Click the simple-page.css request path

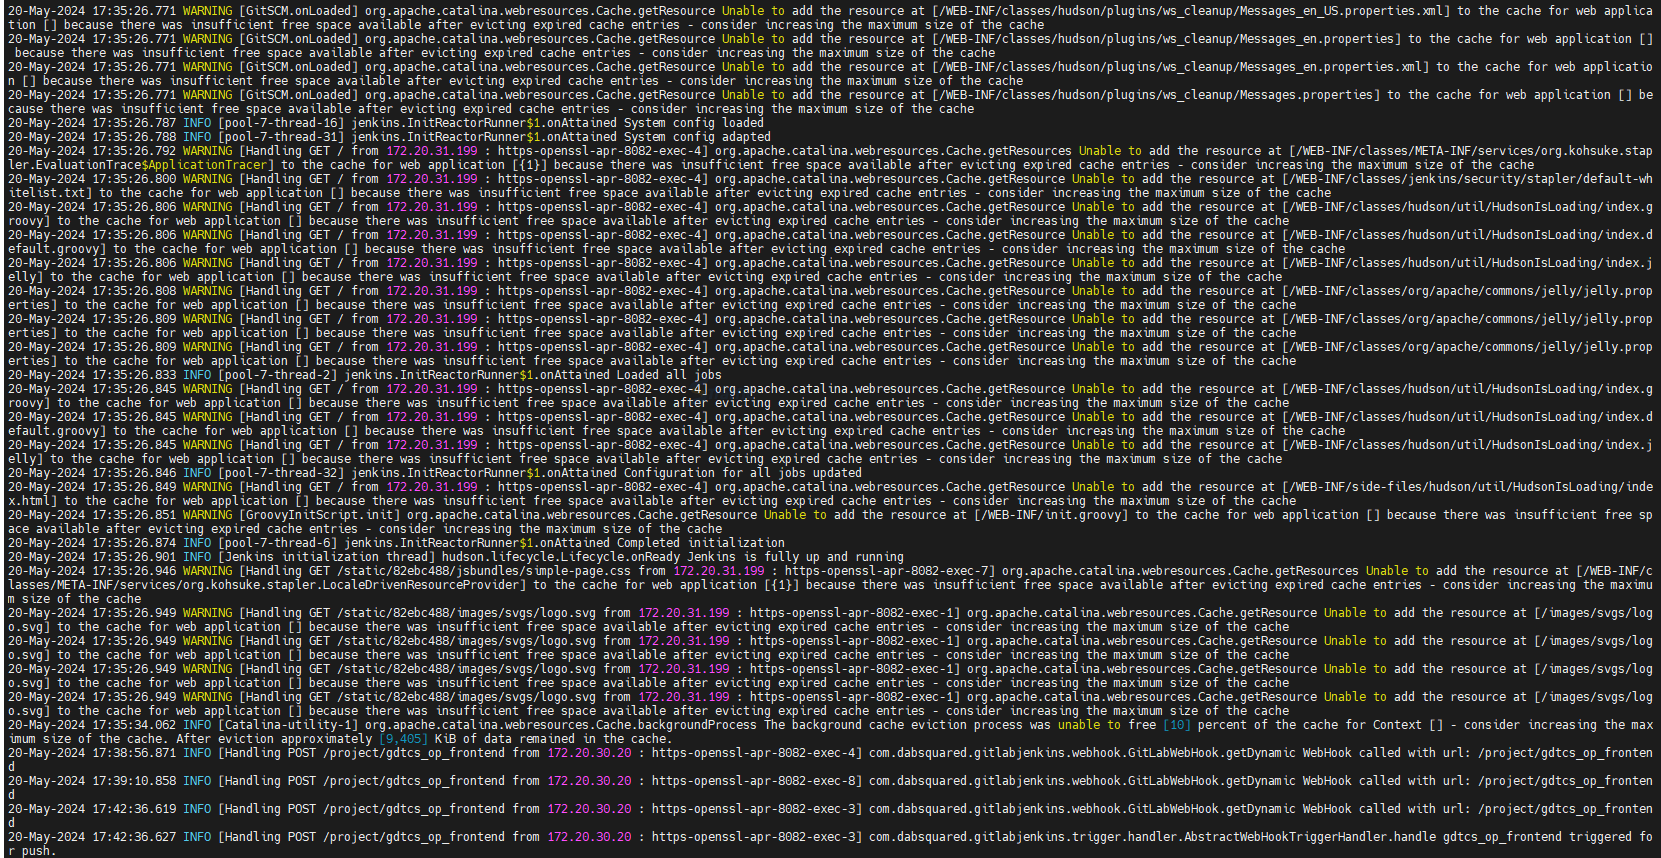click(484, 571)
